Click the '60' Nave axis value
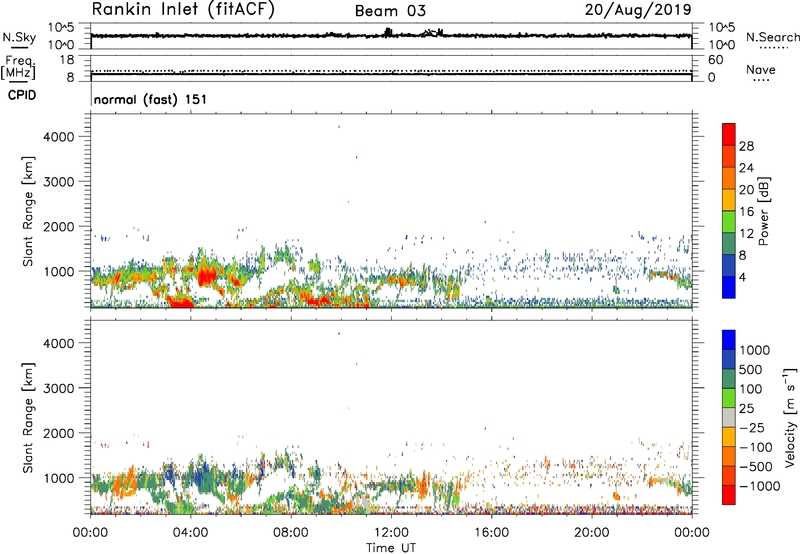The height and width of the screenshot is (554, 800). pyautogui.click(x=715, y=60)
